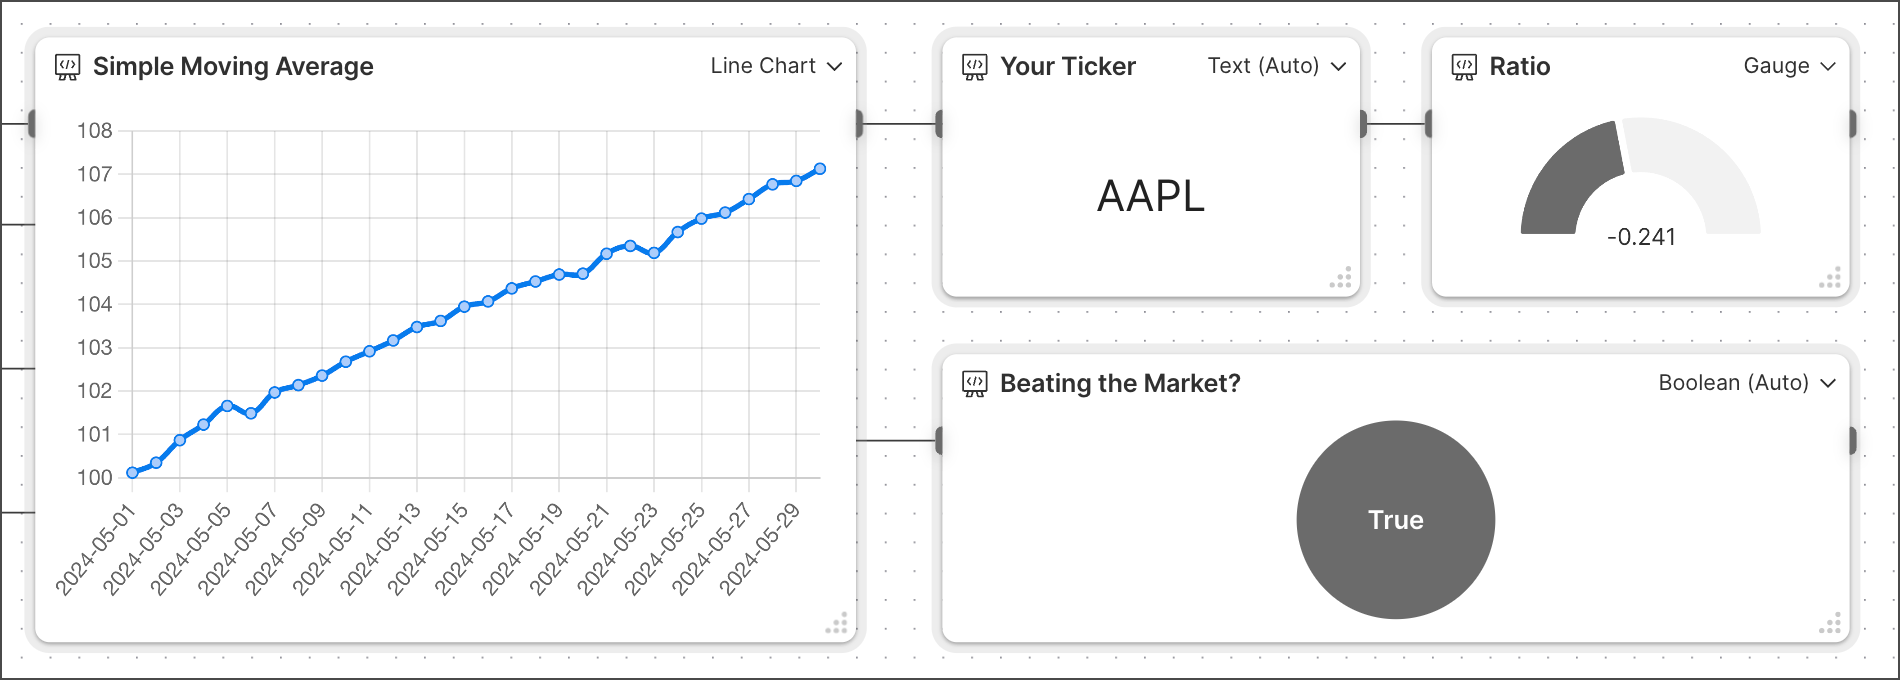
Task: Open the Gauge display type dropdown
Action: tap(1790, 66)
